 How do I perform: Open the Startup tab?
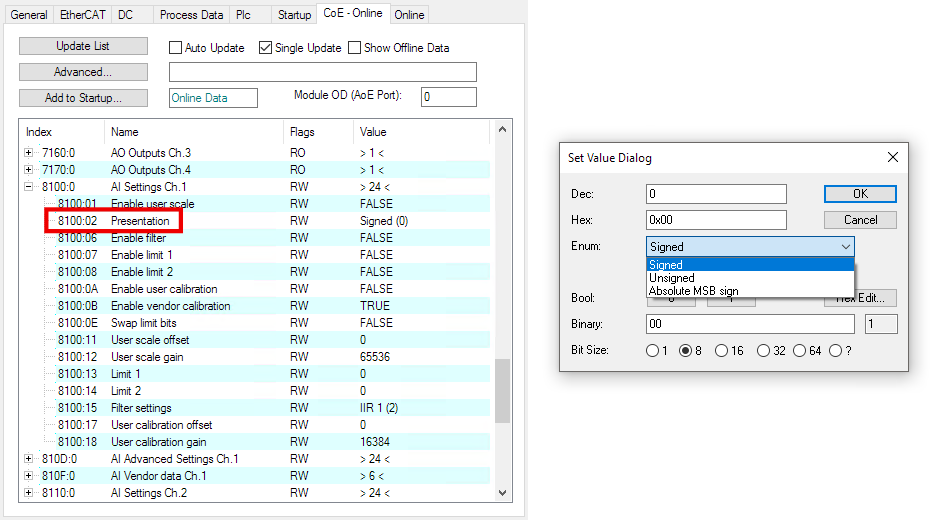click(294, 14)
